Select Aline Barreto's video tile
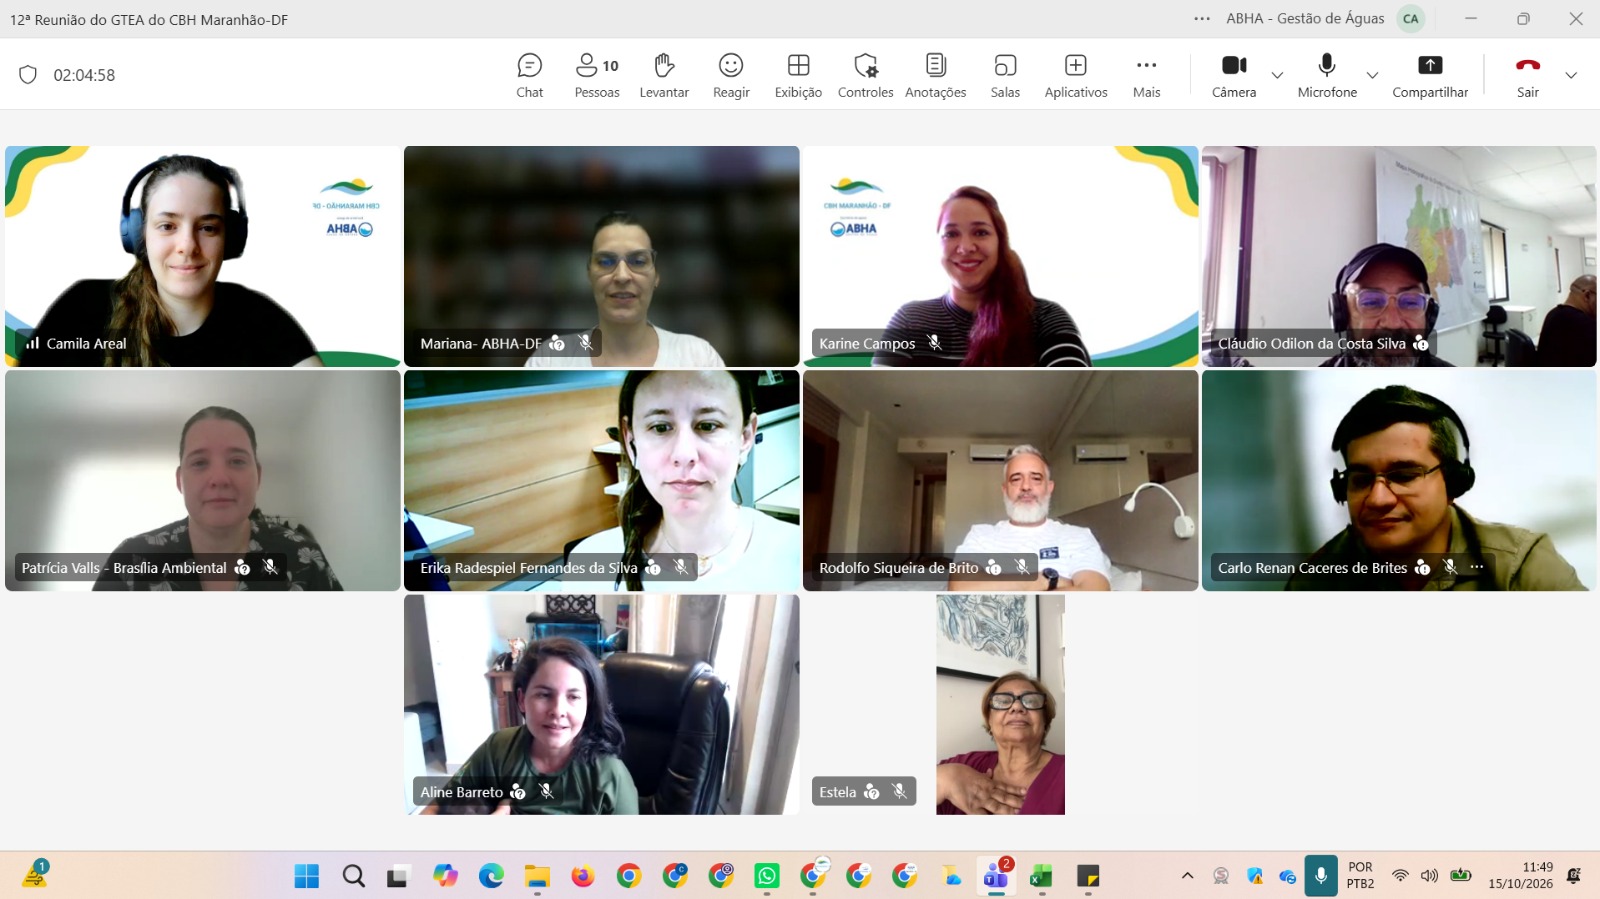The height and width of the screenshot is (899, 1600). (601, 705)
